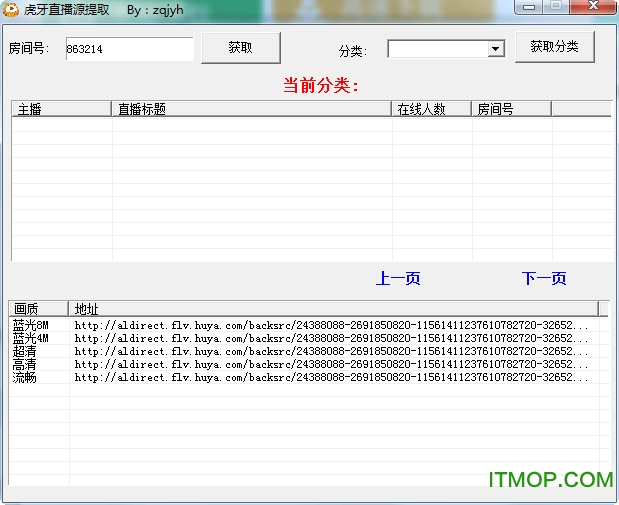The width and height of the screenshot is (619, 505).
Task: Click the stream URL in the 高清 row
Action: tap(331, 364)
